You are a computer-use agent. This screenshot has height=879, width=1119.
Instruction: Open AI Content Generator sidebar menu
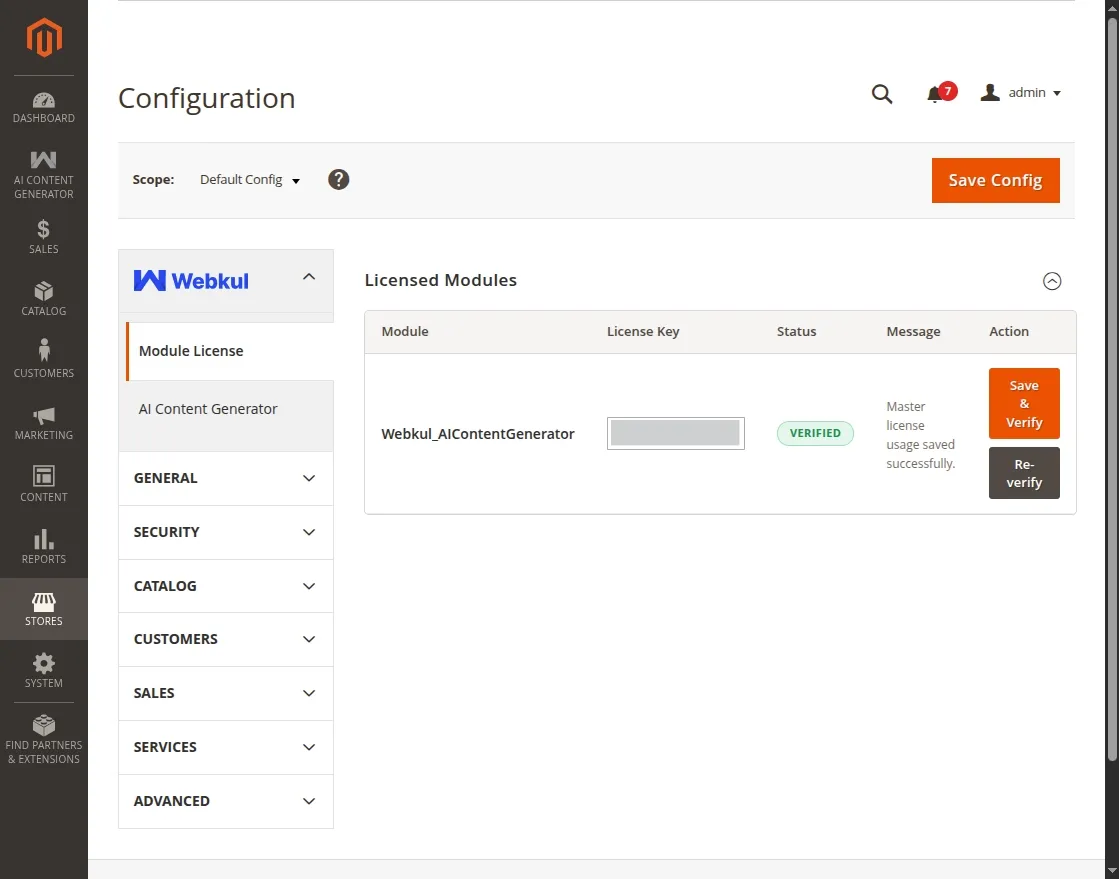[x=44, y=175]
